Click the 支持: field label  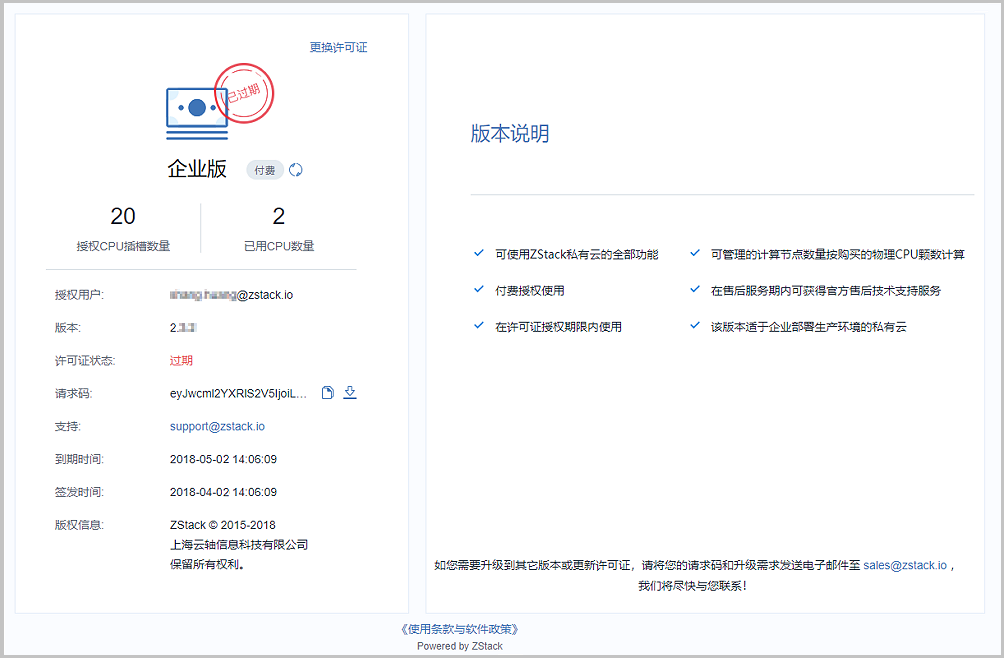68,426
